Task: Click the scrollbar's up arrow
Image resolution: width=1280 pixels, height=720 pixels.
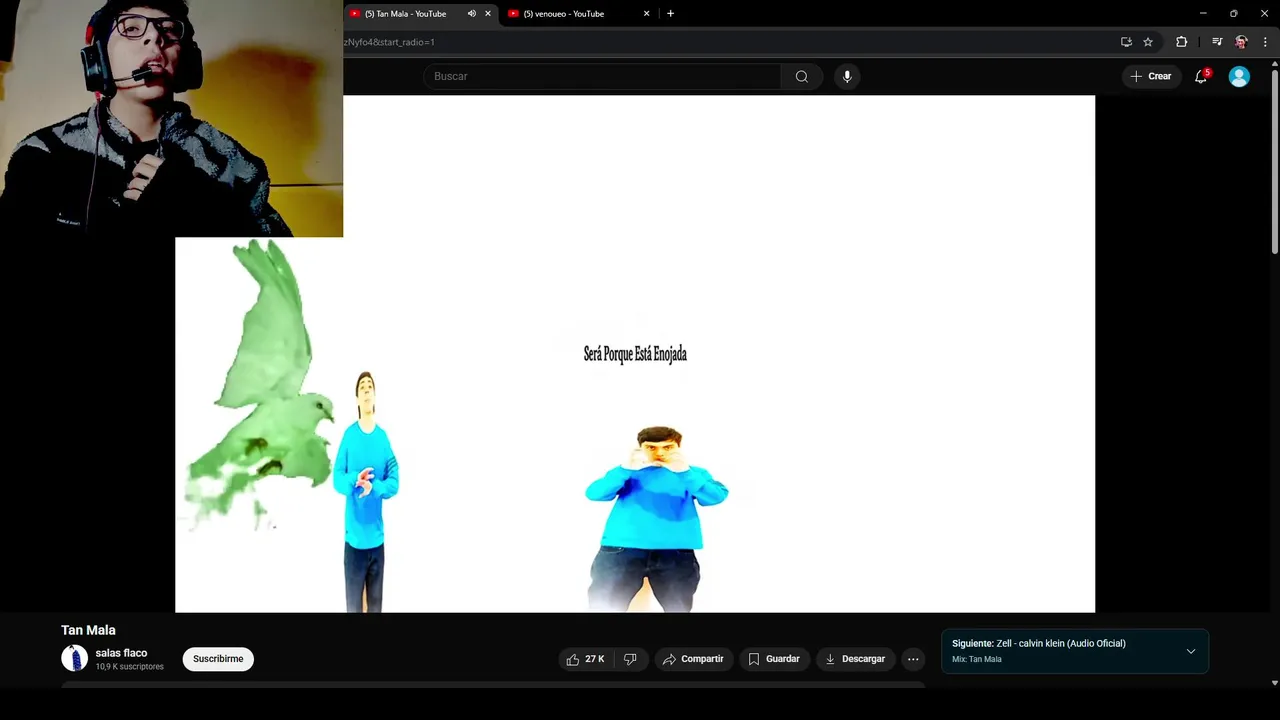Action: click(x=1274, y=64)
